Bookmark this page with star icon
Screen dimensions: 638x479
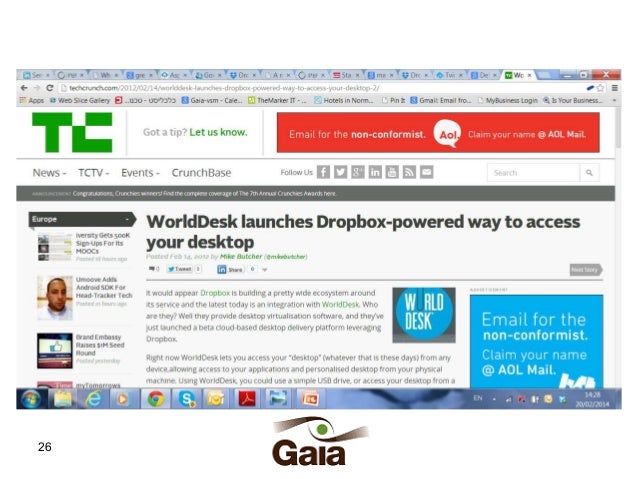[600, 87]
